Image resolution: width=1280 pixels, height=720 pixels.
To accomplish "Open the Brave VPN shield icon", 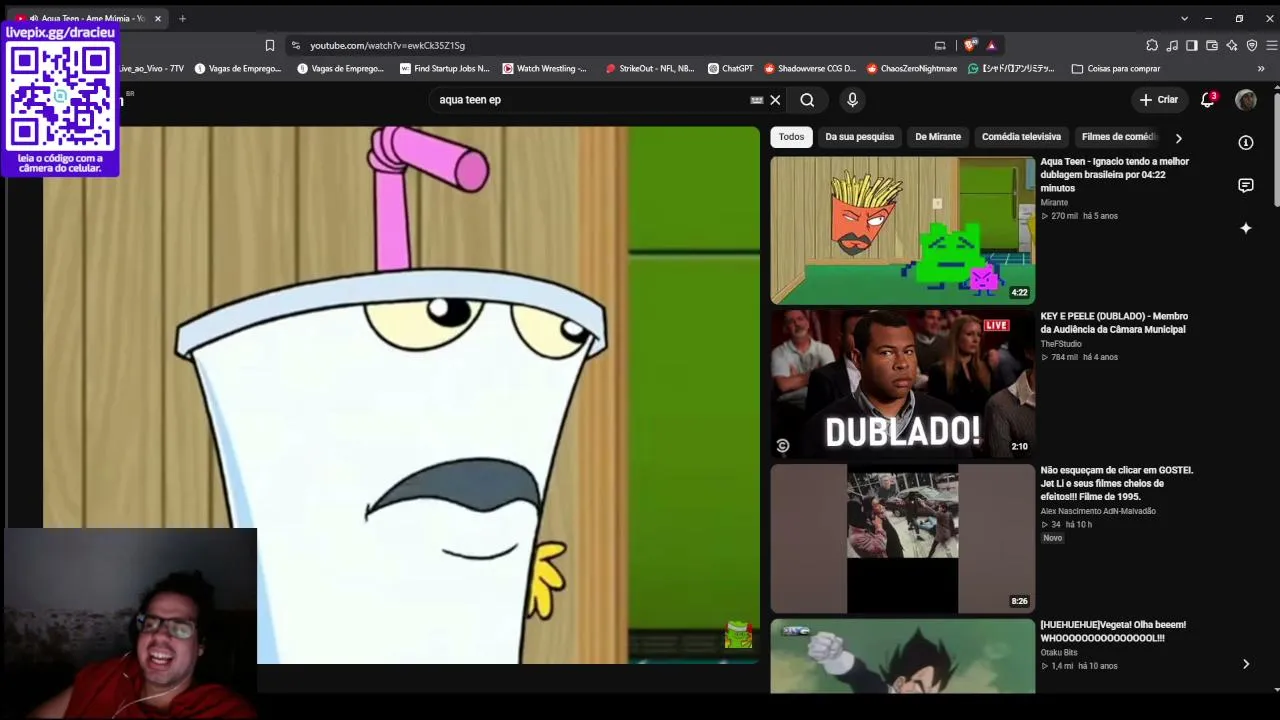I will tap(1252, 45).
